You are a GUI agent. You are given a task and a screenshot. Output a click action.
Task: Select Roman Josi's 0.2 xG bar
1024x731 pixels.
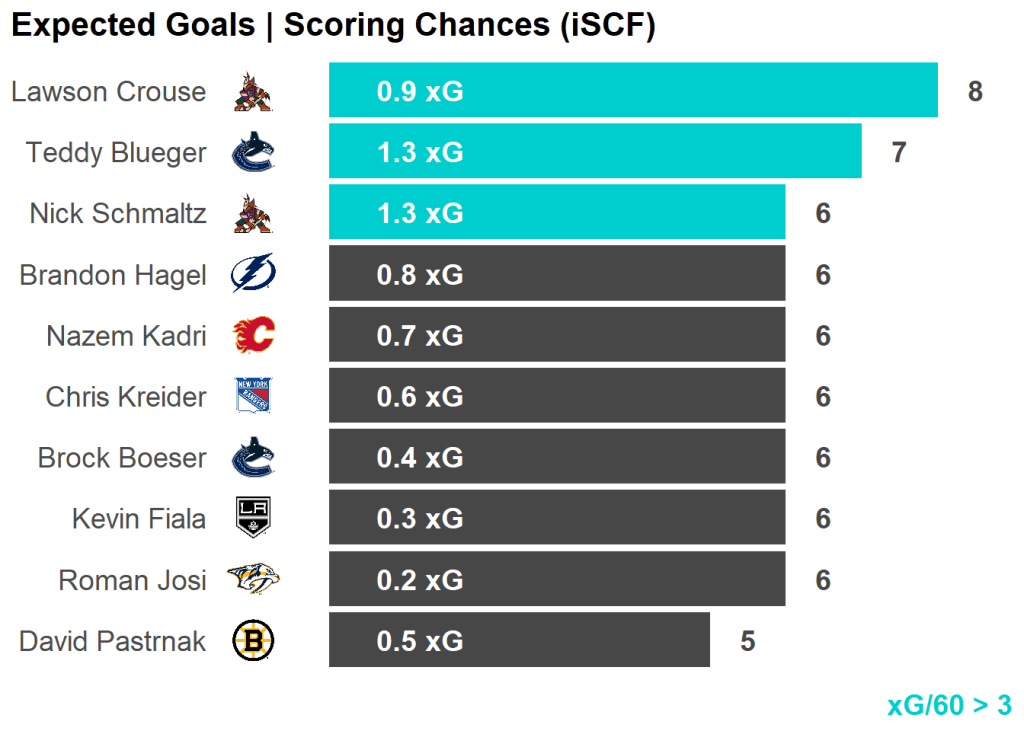click(x=557, y=579)
